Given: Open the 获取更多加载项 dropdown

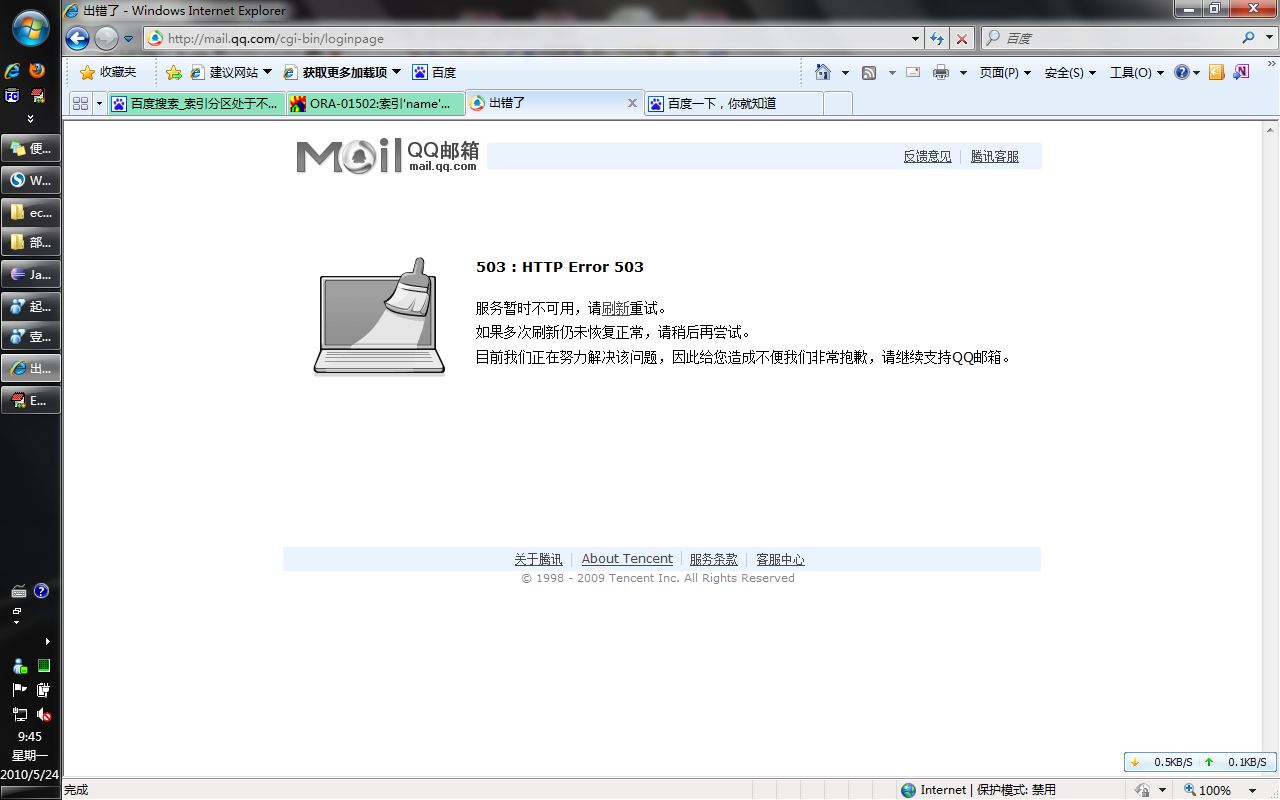Looking at the screenshot, I should coord(341,72).
